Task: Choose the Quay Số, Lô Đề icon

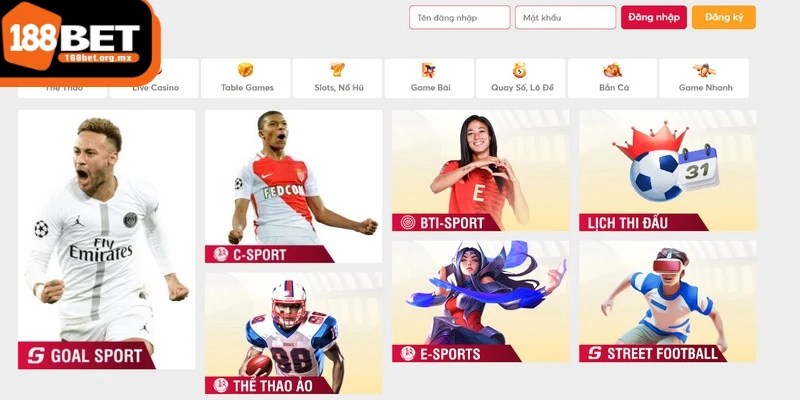Action: [x=519, y=70]
